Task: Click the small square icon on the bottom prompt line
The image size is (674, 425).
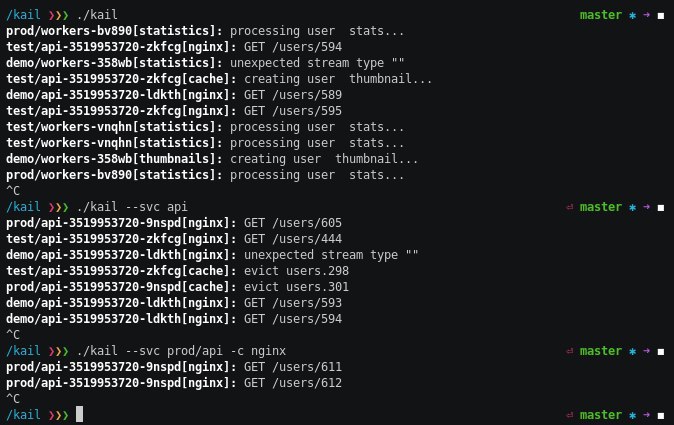Action: tap(660, 414)
